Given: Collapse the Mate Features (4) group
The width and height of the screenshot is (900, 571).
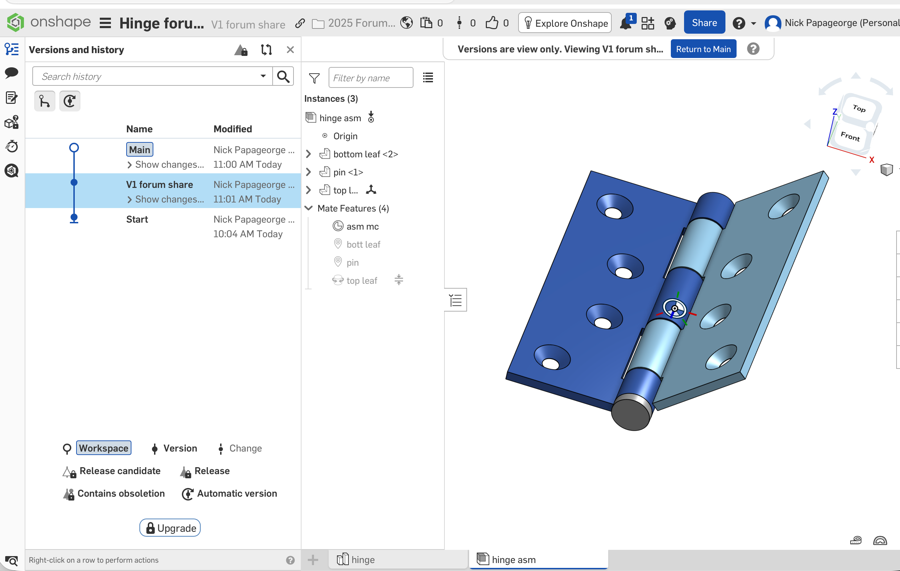Looking at the screenshot, I should click(309, 208).
